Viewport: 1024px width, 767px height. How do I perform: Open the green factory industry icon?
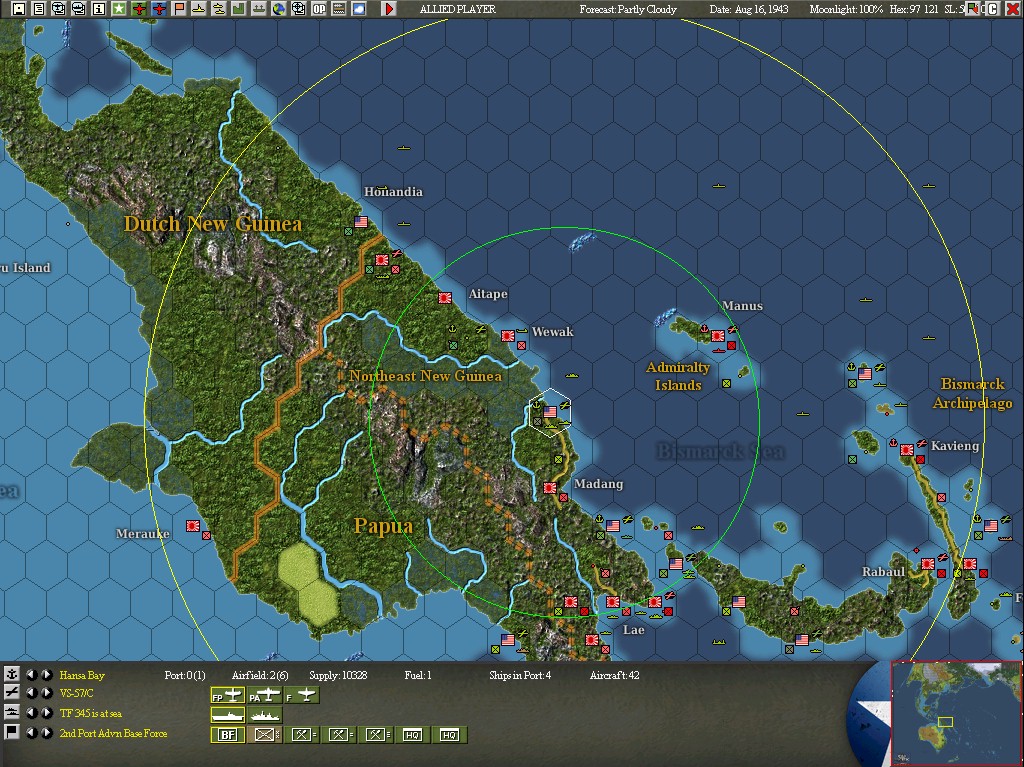tap(238, 8)
